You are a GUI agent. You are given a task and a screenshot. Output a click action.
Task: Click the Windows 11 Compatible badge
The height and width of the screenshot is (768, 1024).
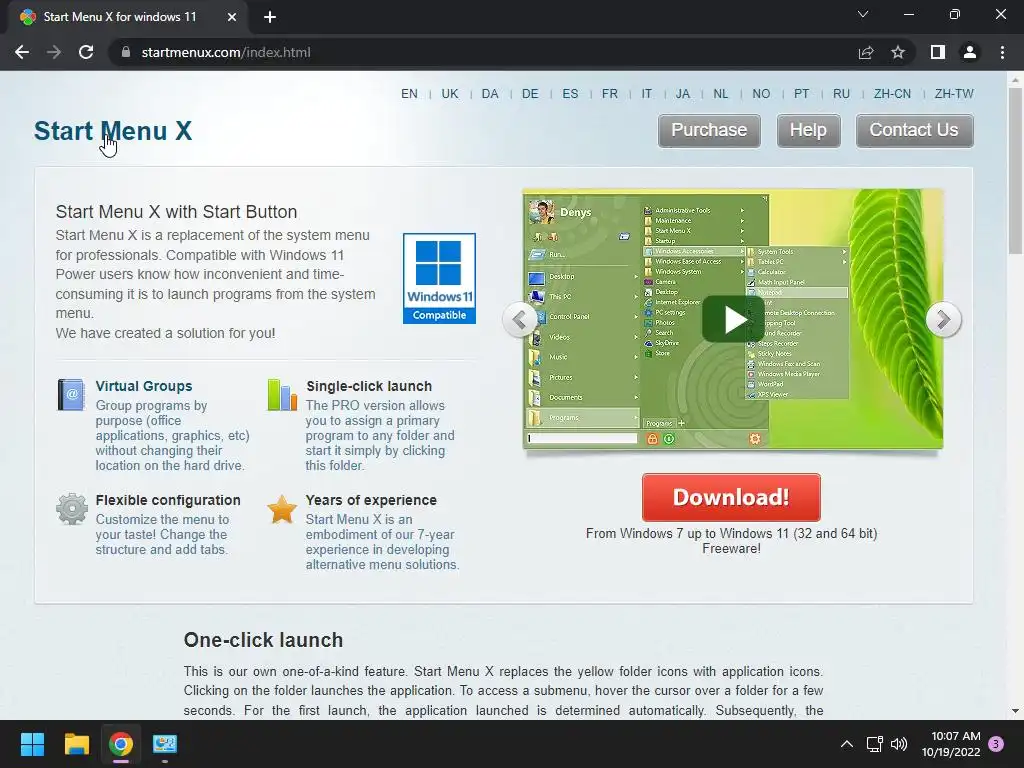point(440,278)
